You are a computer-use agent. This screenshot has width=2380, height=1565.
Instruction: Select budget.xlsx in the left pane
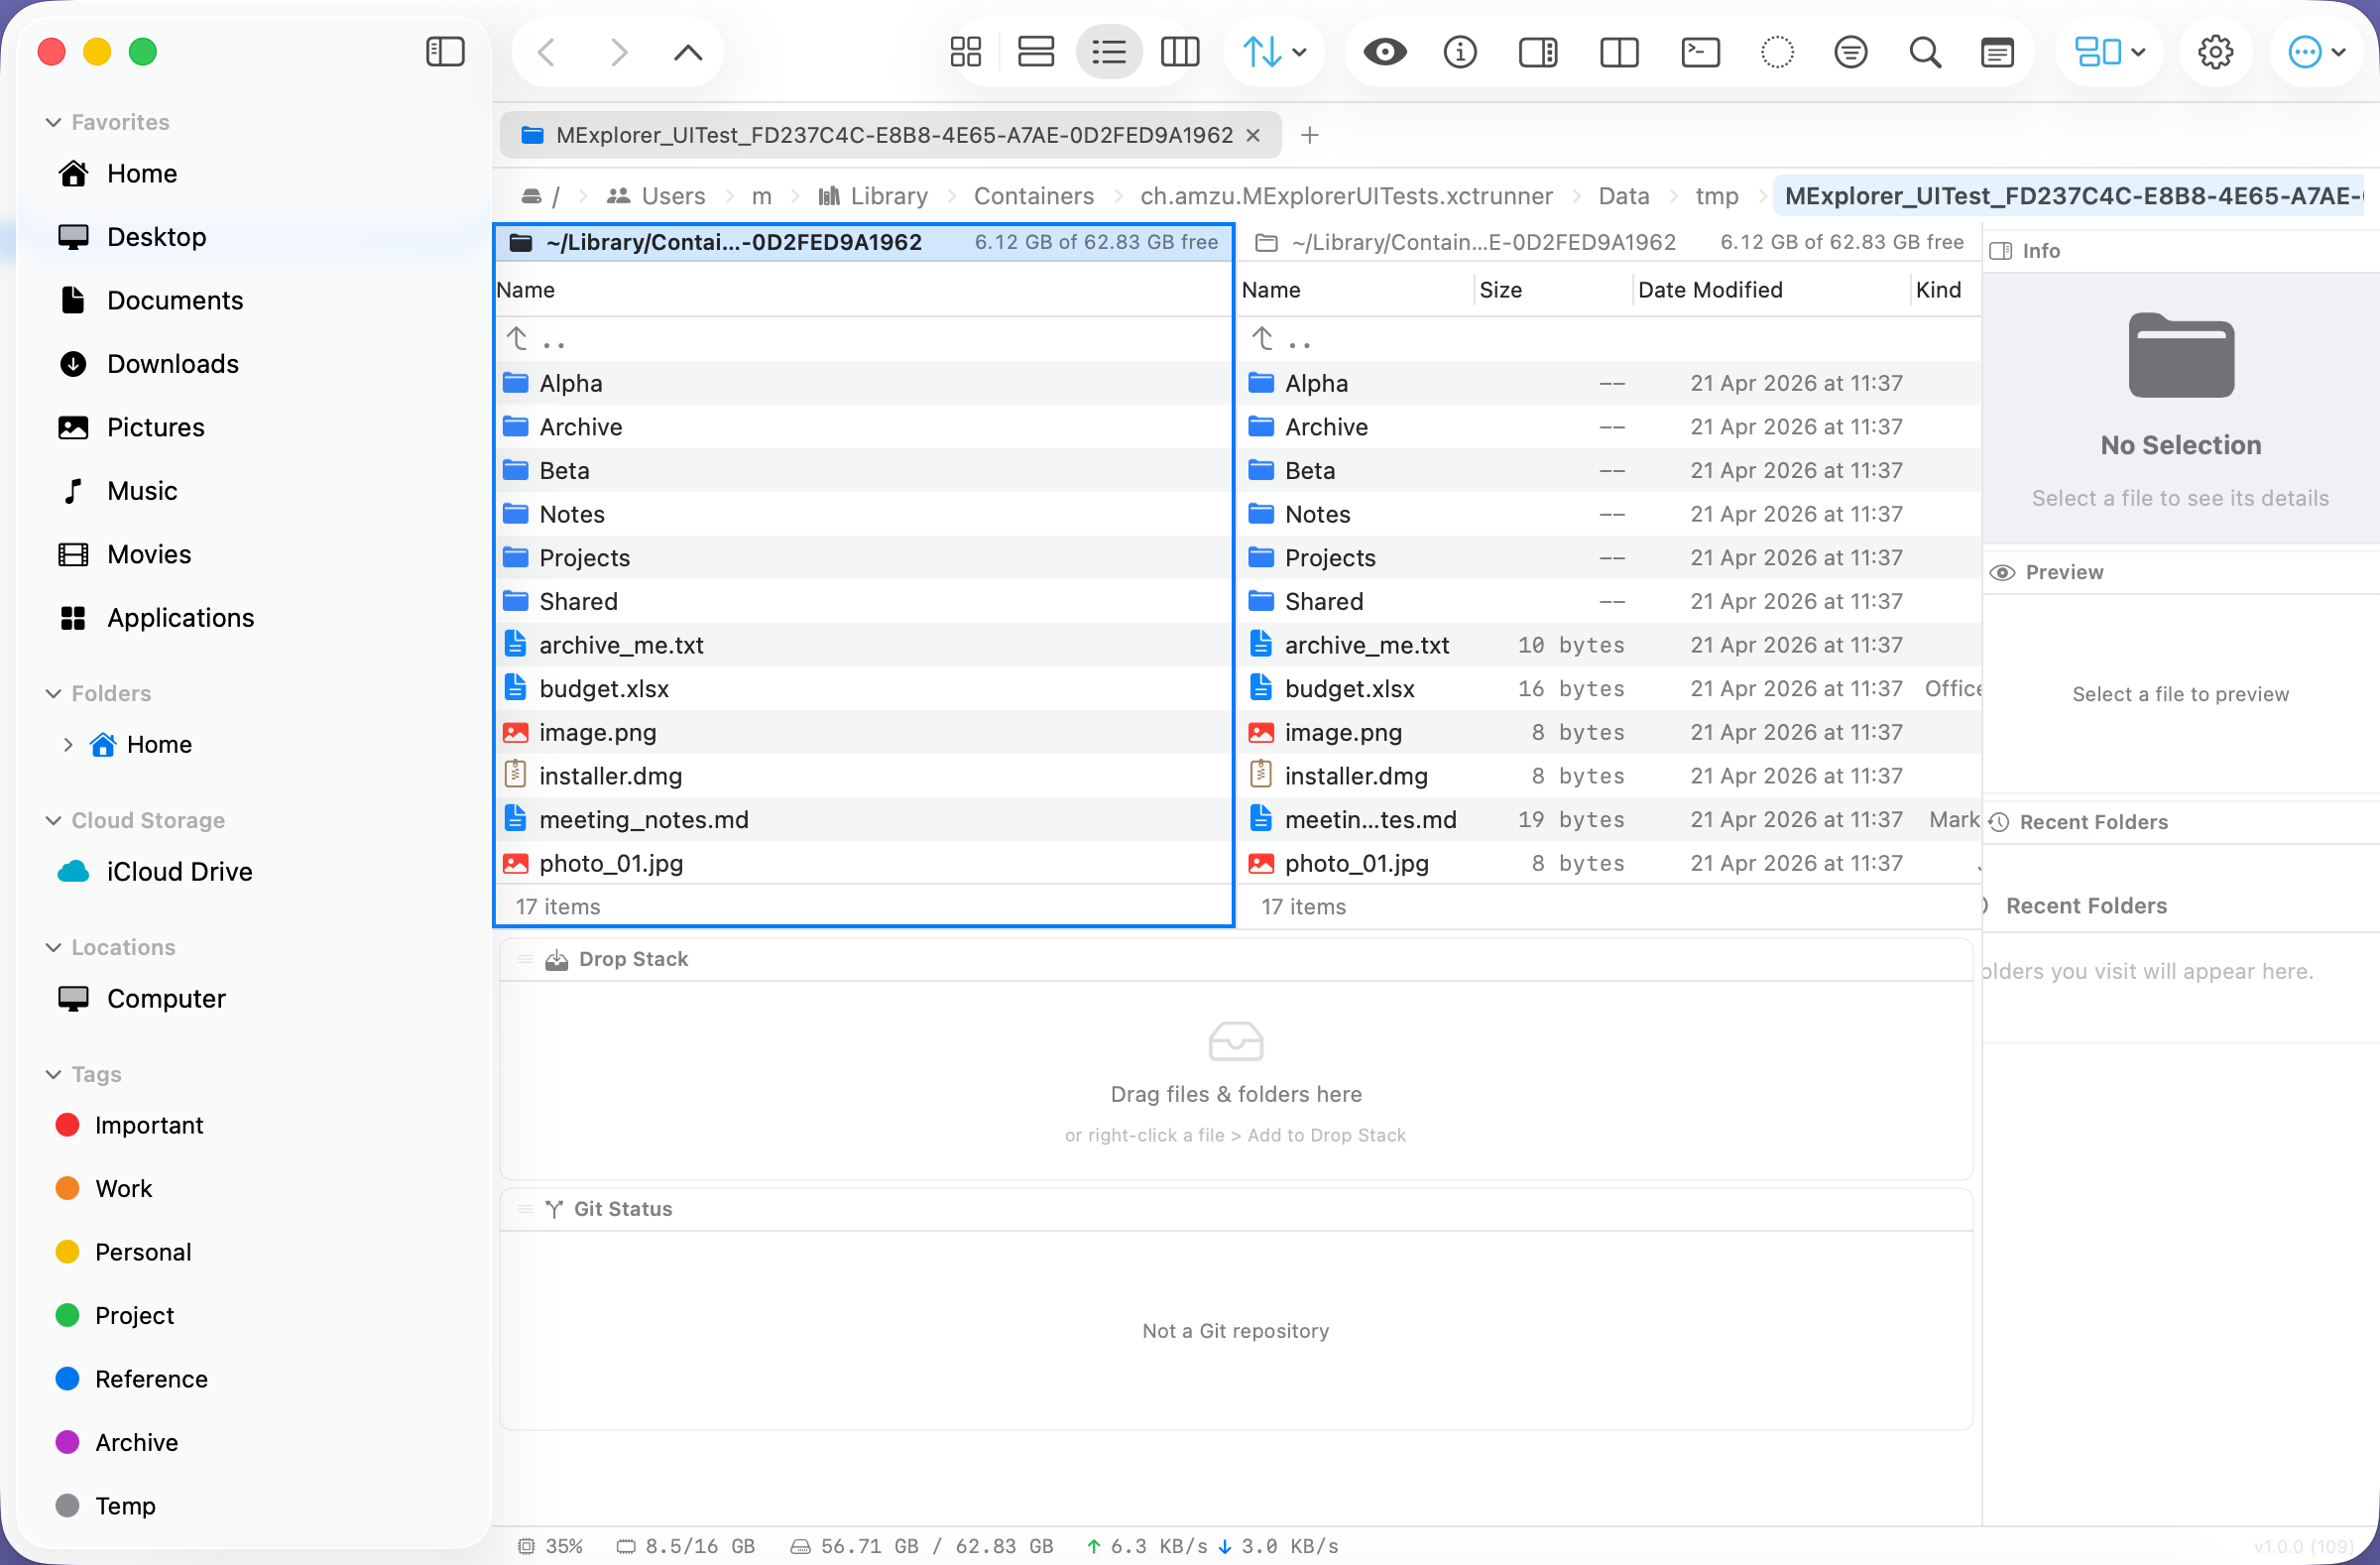click(864, 689)
